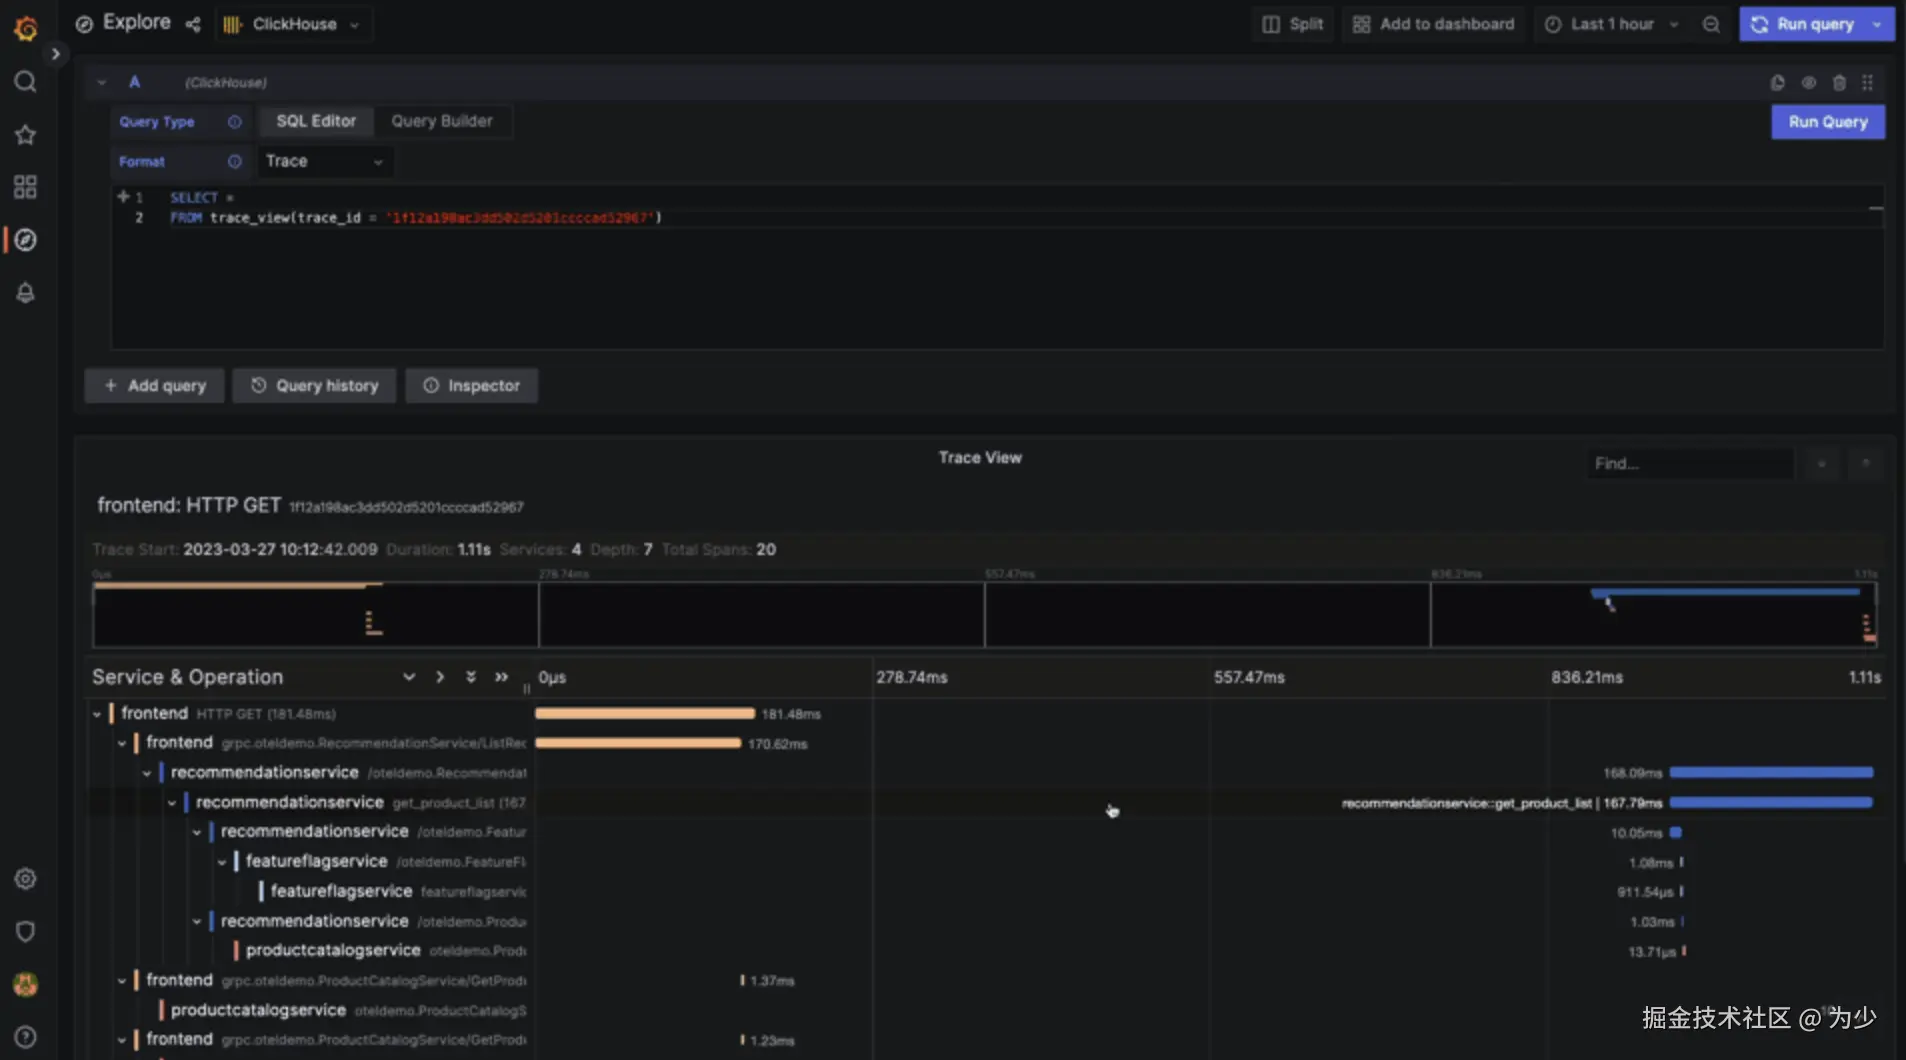The height and width of the screenshot is (1060, 1906).
Task: Click the blue 167.79ms get_product_list bar
Action: point(1771,803)
